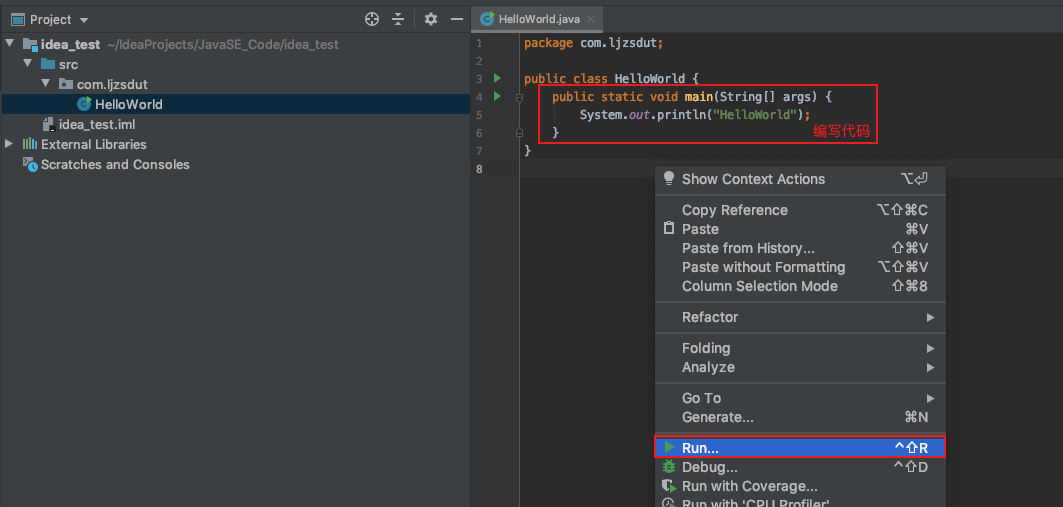The image size is (1063, 507).
Task: Collapse the src folder
Action: point(28,64)
